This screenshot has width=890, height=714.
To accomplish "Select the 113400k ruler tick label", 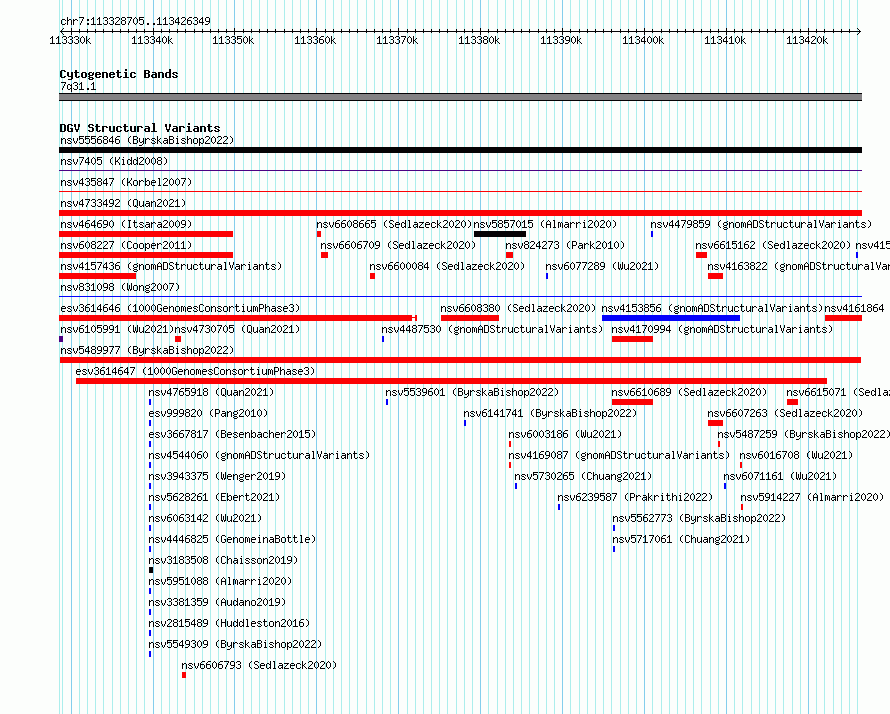I will (x=643, y=40).
